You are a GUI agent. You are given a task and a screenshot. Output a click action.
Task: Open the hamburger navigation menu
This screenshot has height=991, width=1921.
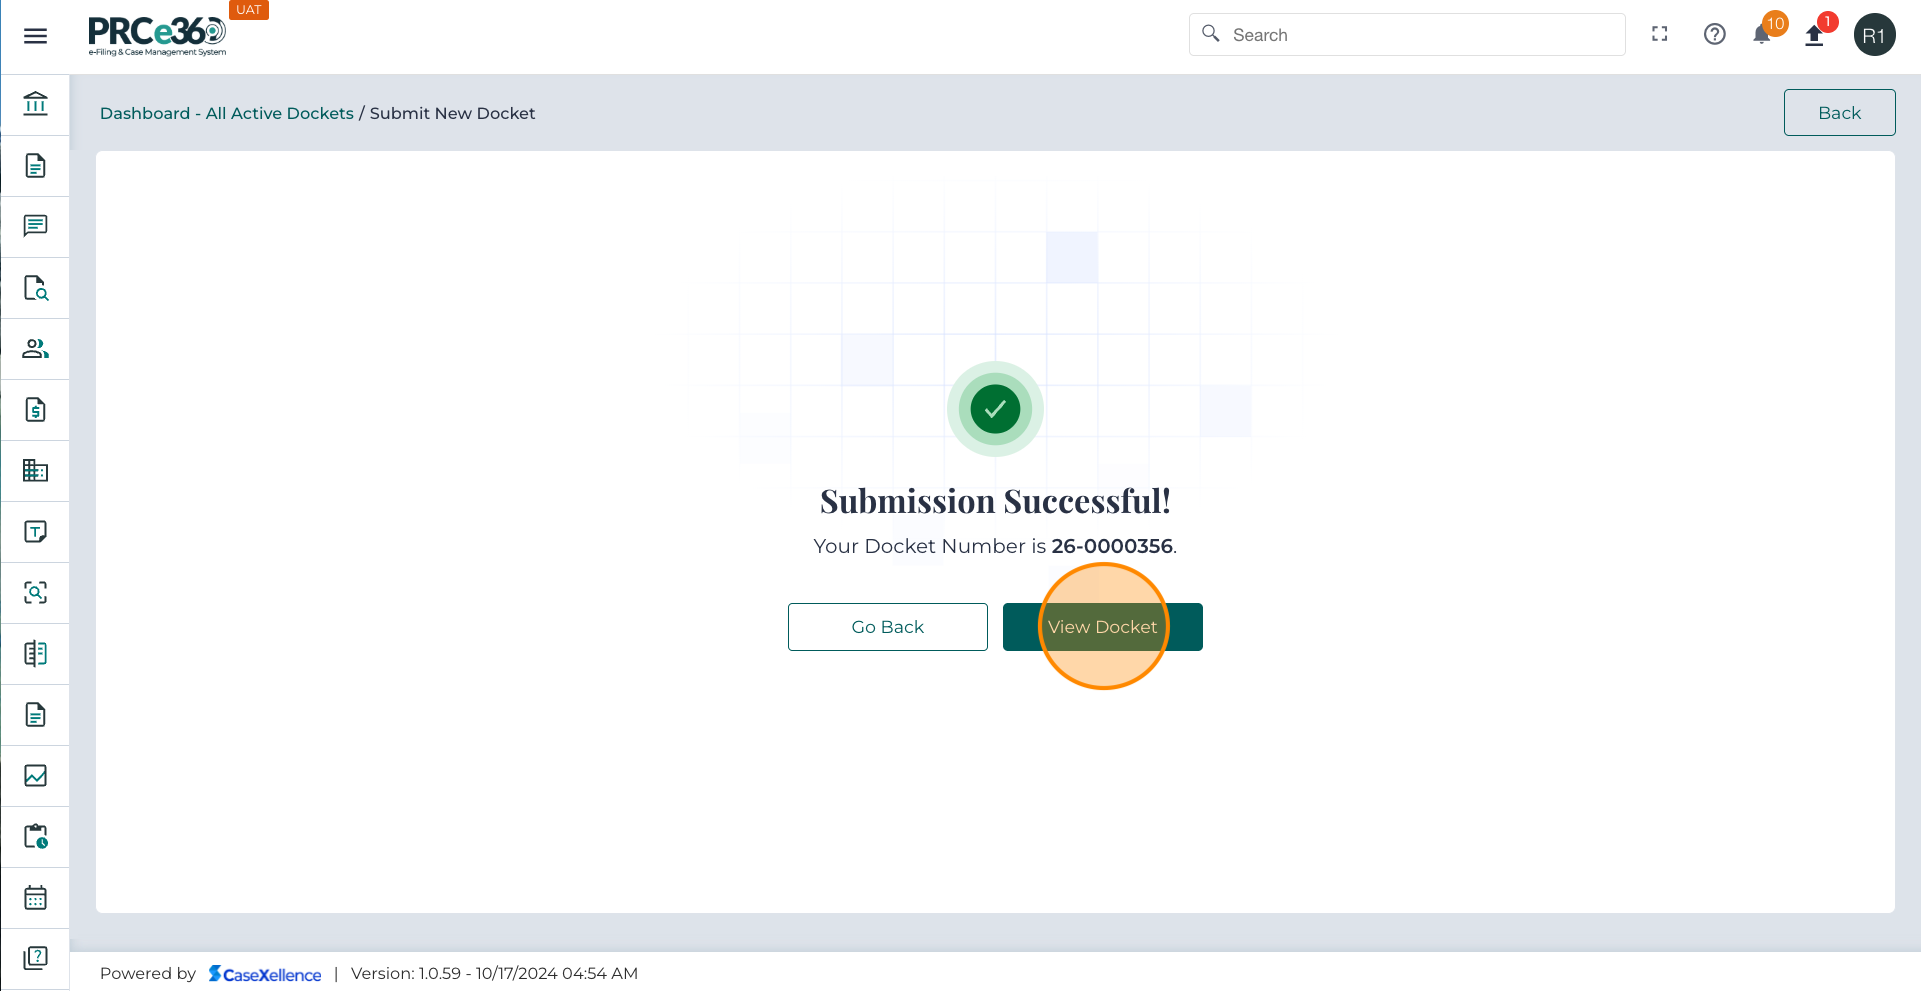[x=35, y=36]
